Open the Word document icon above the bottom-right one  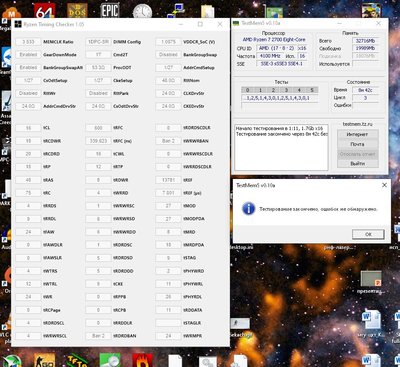click(x=371, y=320)
